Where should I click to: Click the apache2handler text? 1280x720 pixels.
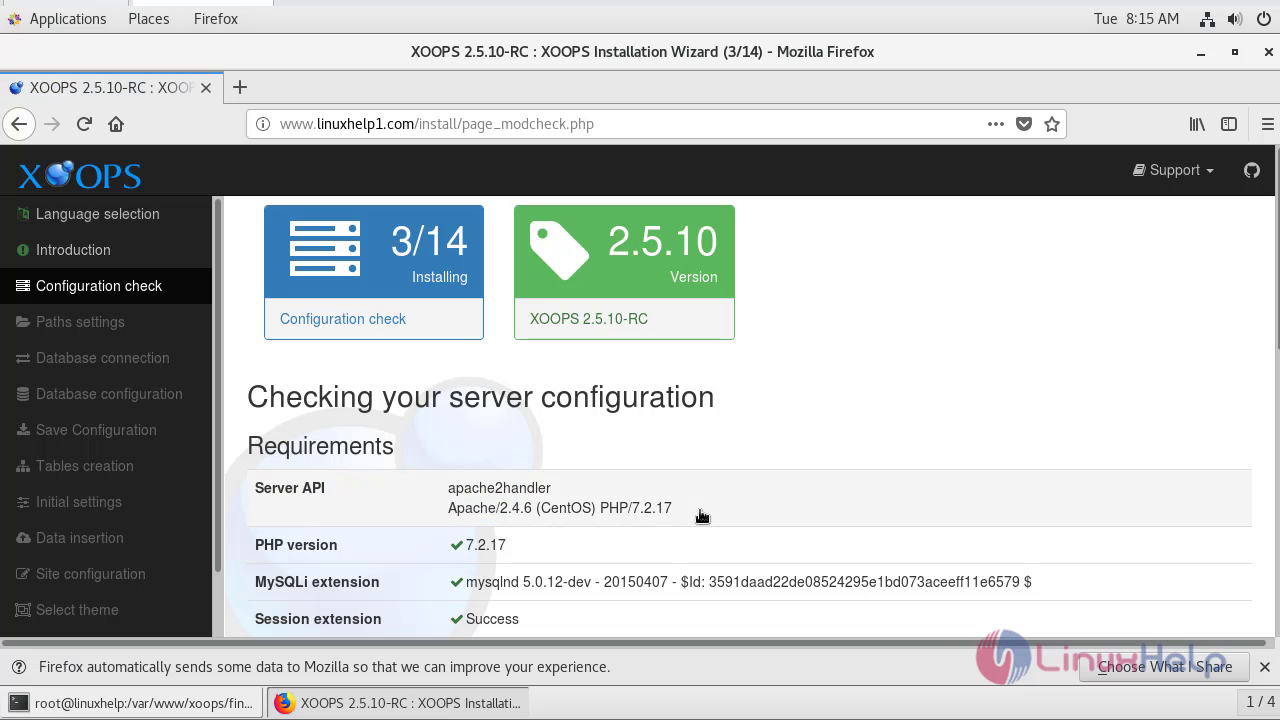(x=499, y=488)
